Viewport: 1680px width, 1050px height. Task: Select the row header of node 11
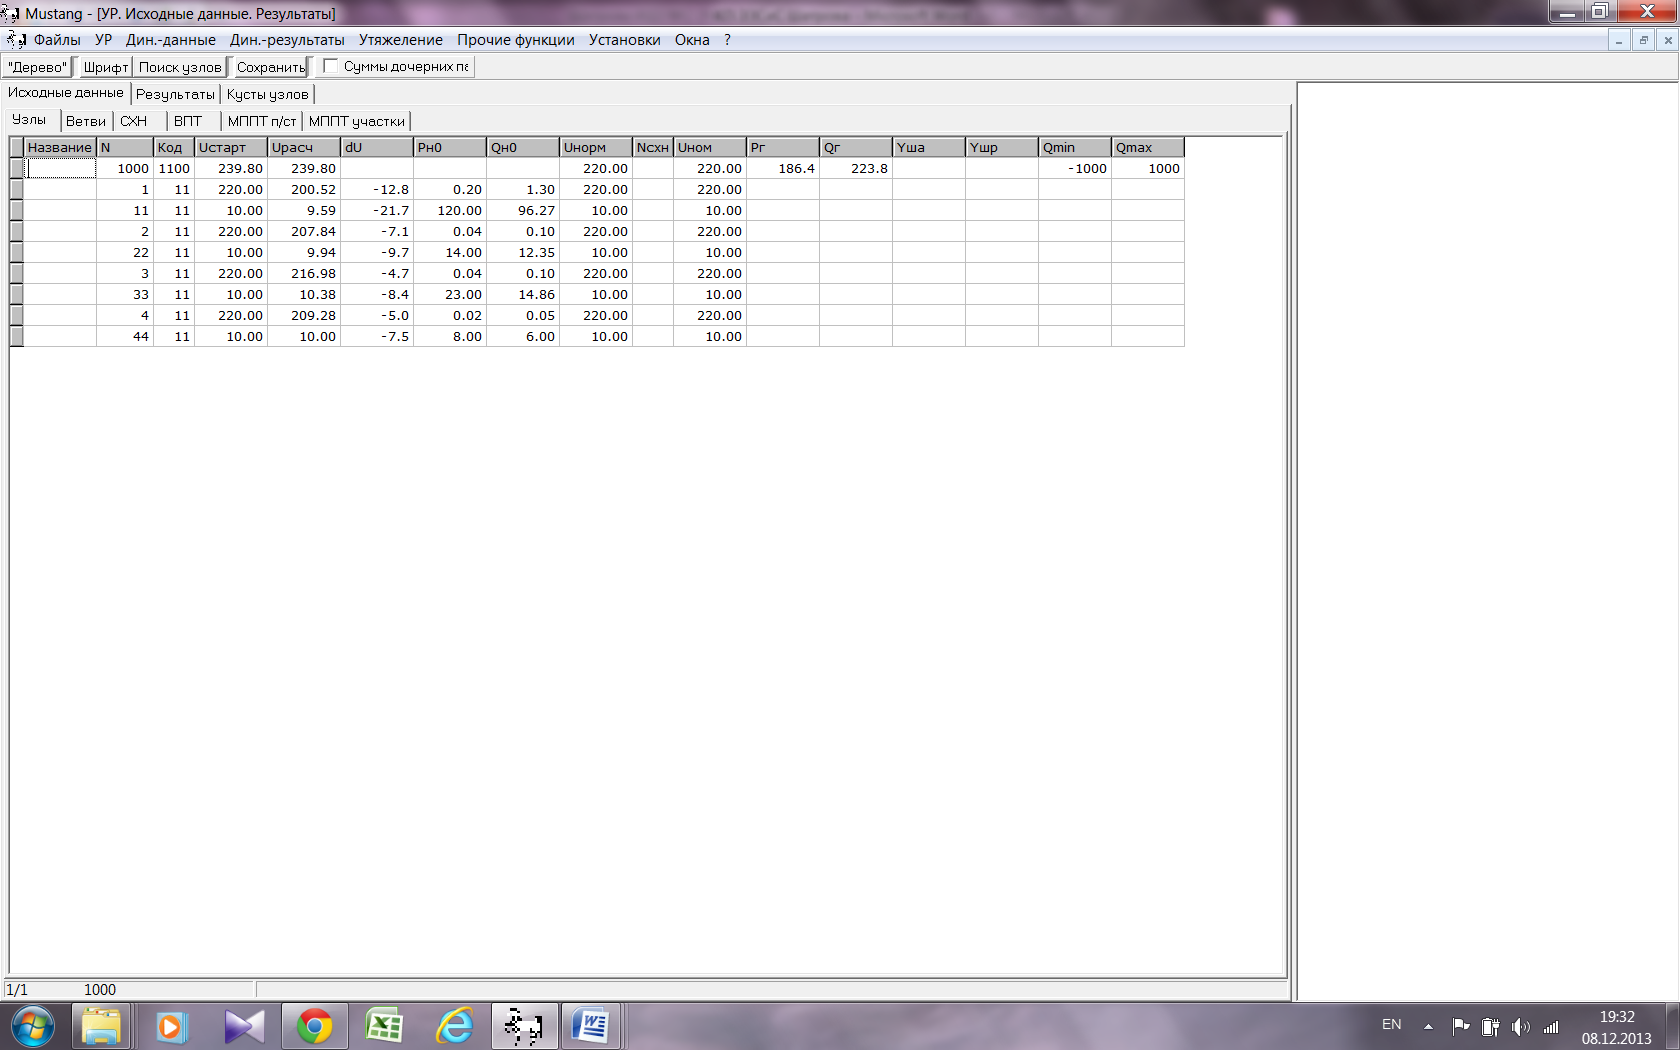pyautogui.click(x=17, y=211)
